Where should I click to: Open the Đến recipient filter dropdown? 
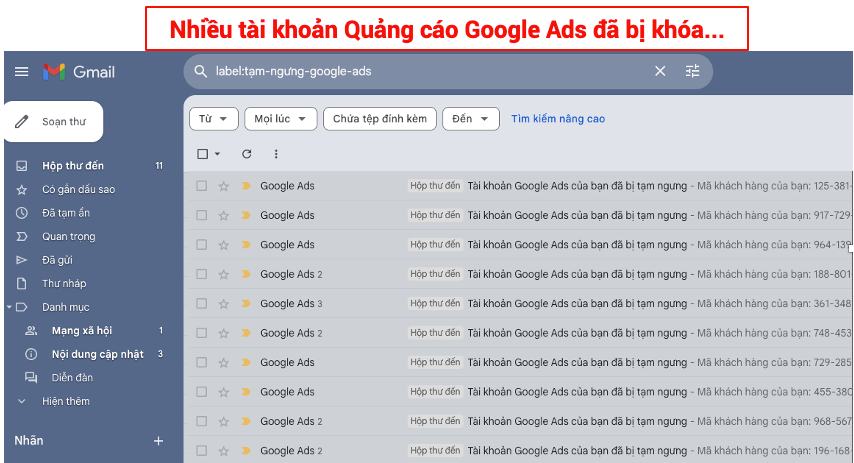pyautogui.click(x=471, y=119)
